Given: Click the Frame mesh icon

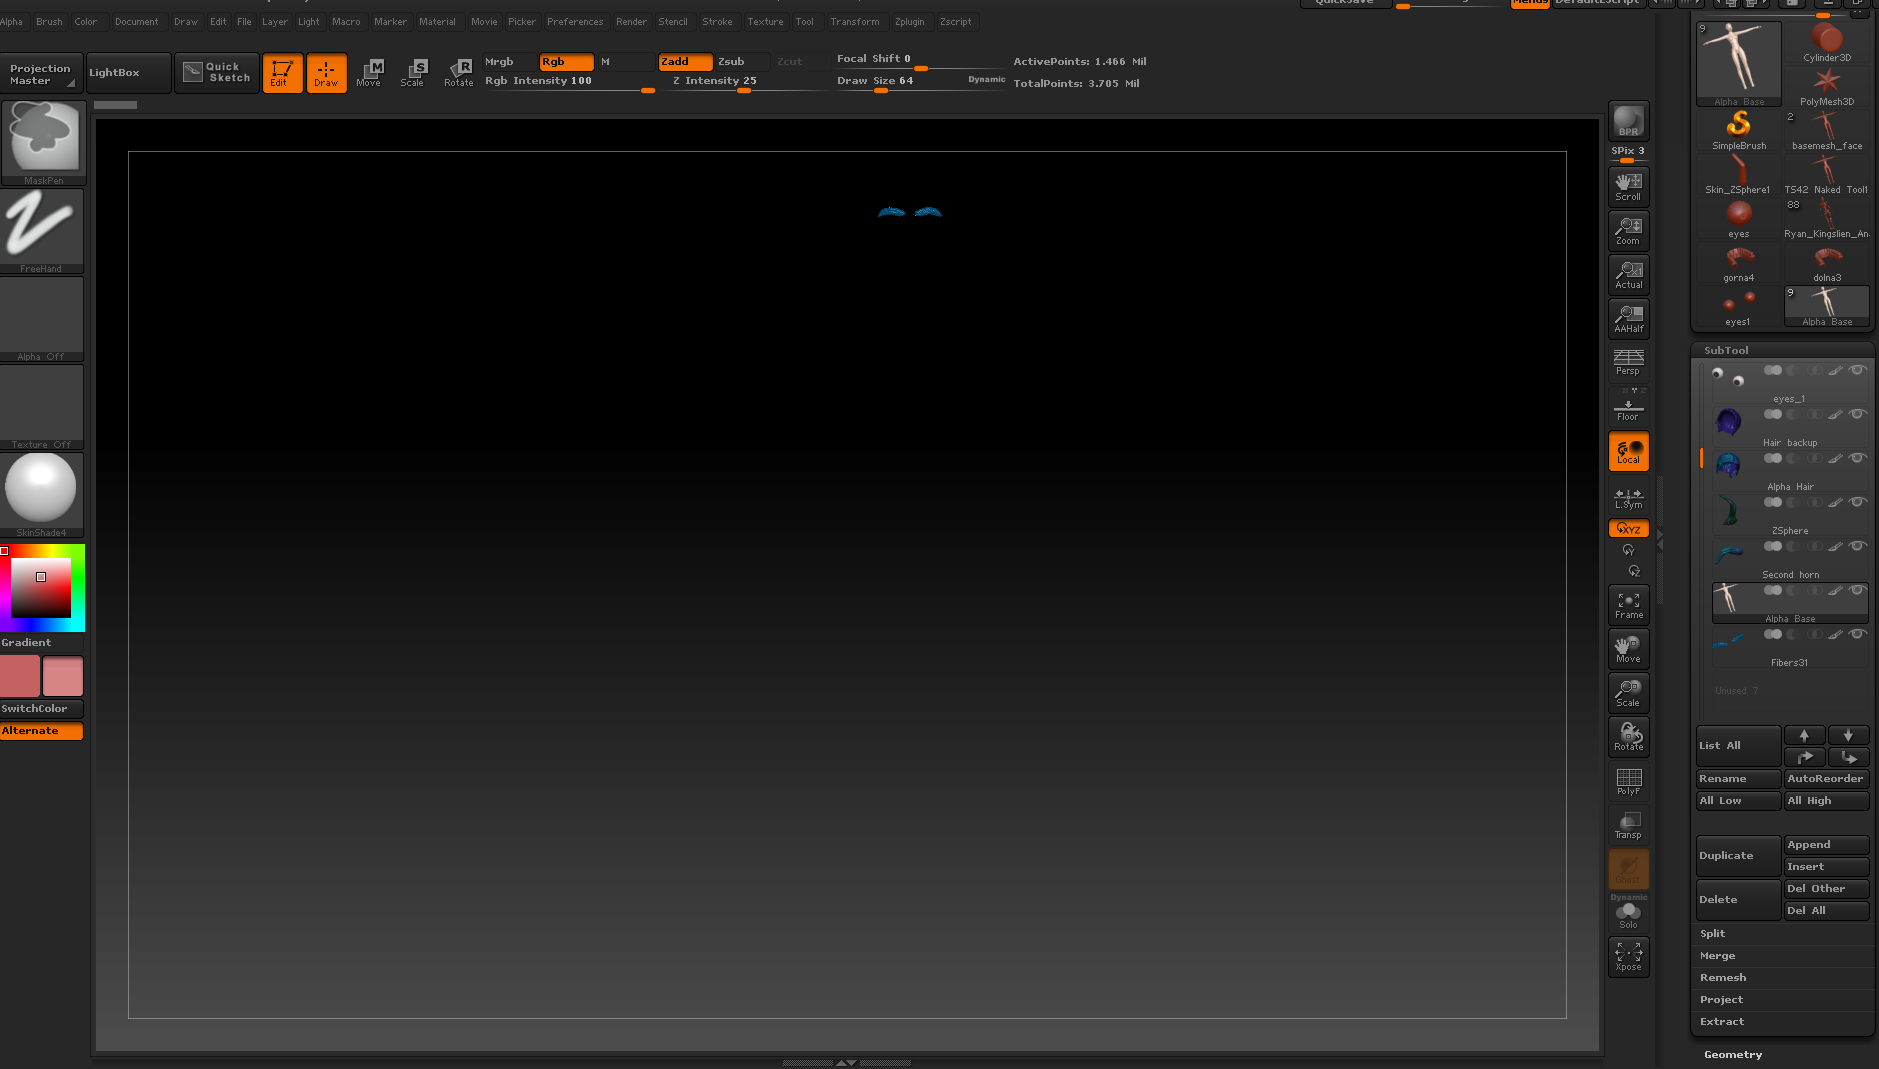Looking at the screenshot, I should click(x=1628, y=605).
